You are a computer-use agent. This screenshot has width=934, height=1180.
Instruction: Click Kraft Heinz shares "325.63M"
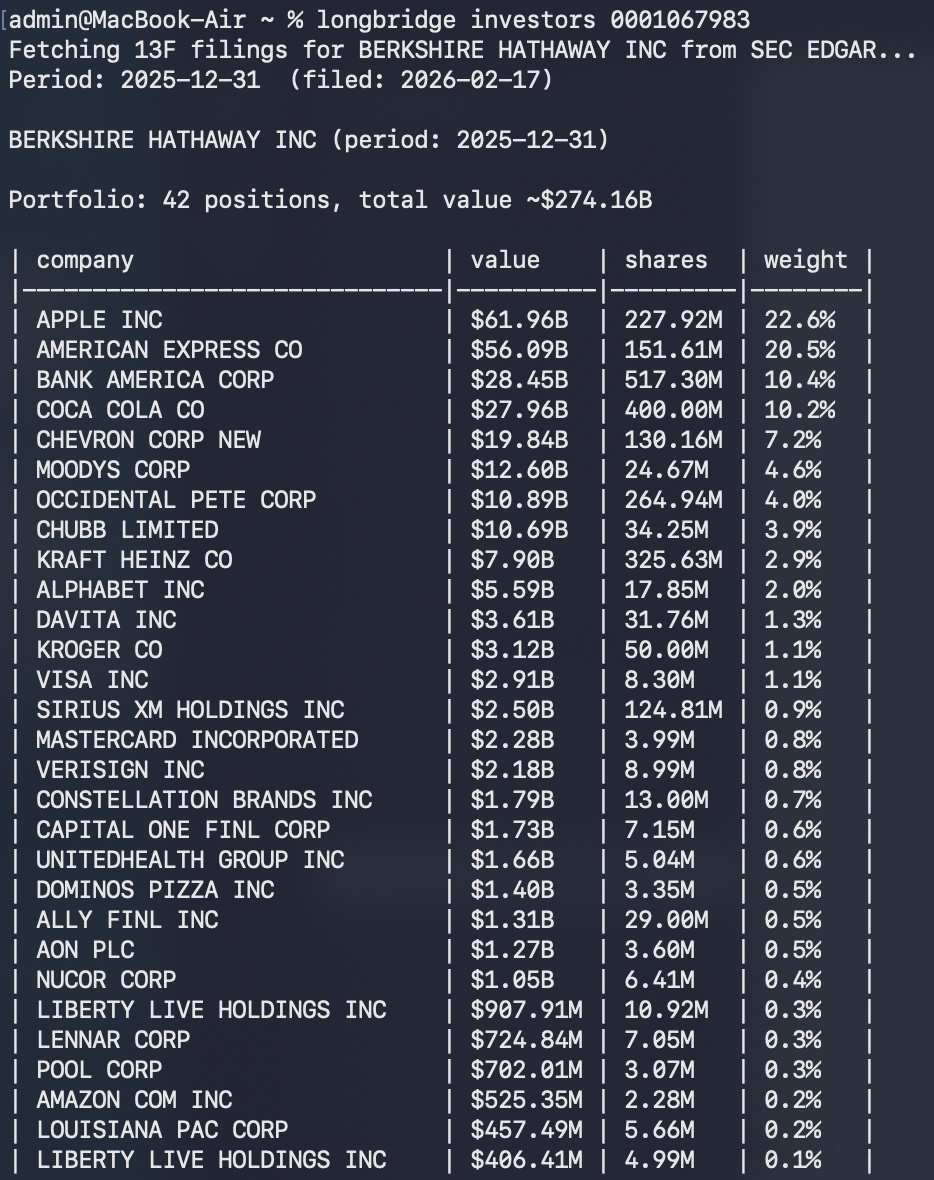click(673, 560)
